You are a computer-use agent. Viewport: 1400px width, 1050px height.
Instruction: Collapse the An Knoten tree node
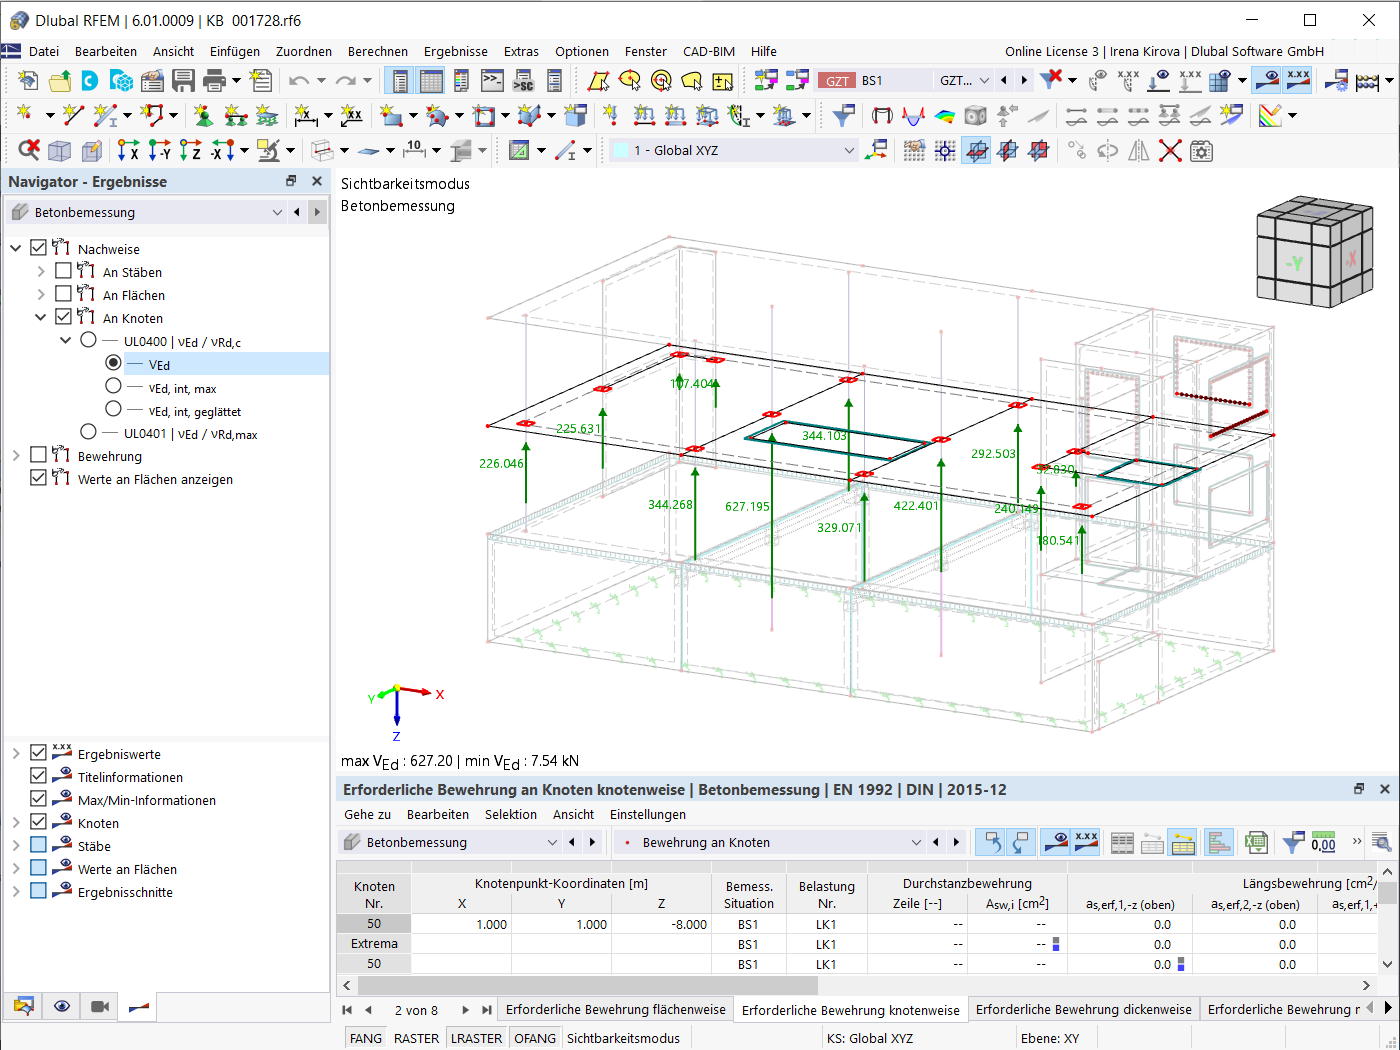(x=41, y=317)
